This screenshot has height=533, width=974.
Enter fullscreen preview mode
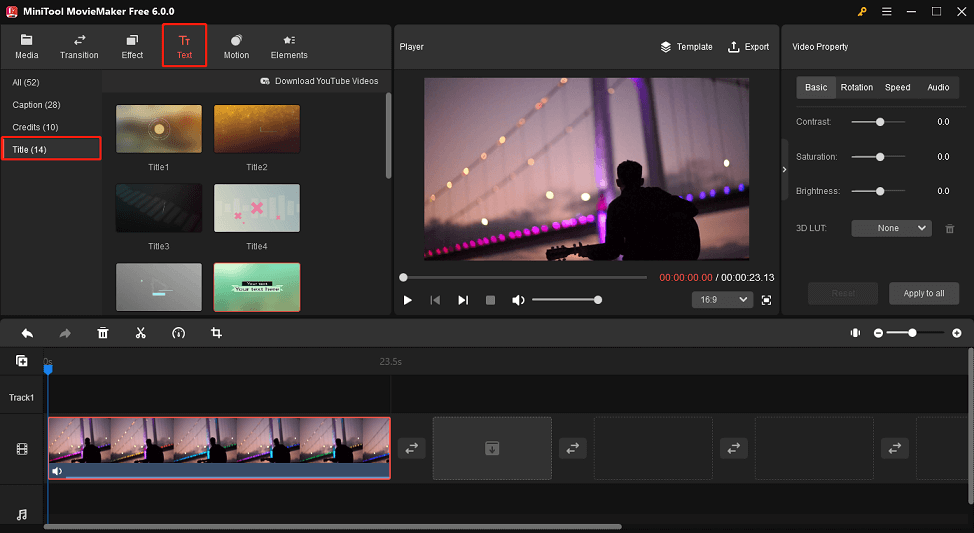766,300
